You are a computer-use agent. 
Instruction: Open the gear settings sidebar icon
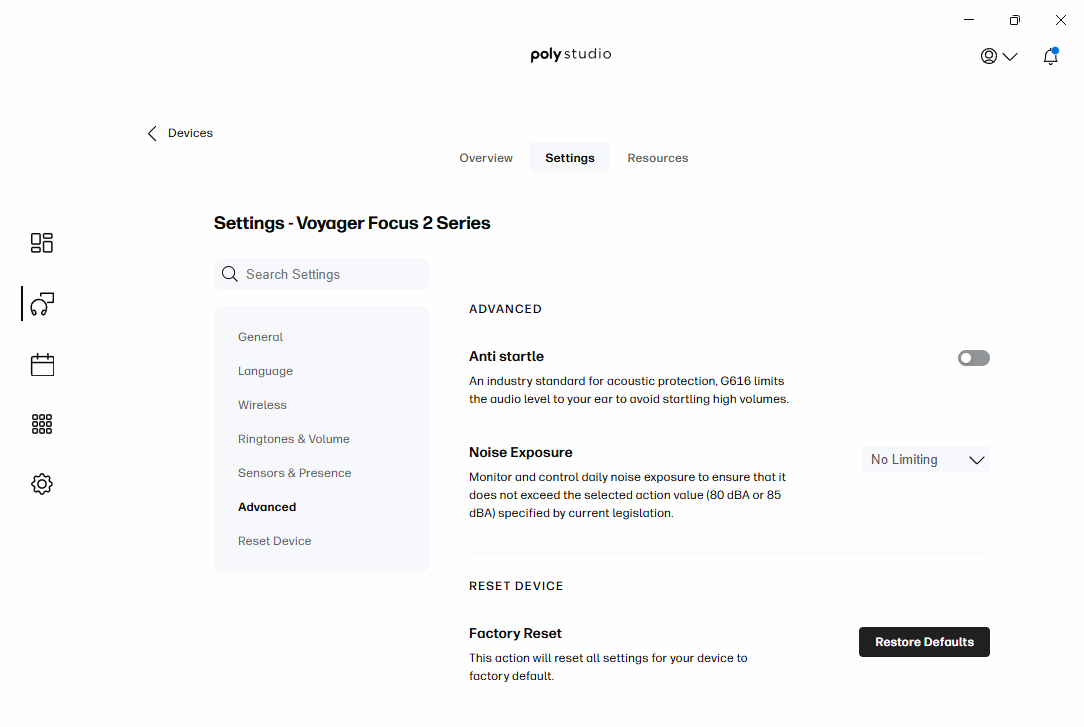[42, 484]
